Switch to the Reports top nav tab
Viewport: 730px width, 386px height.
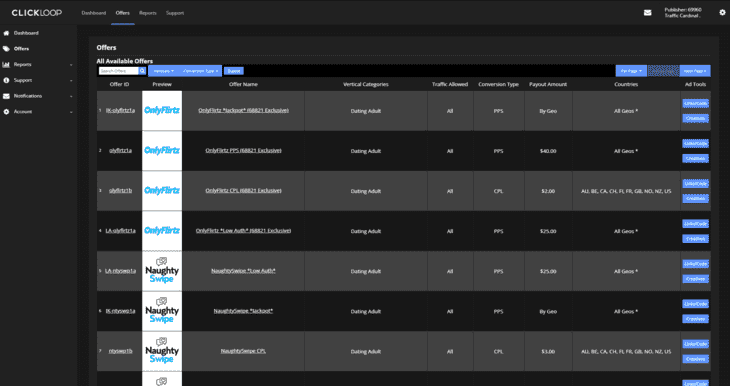point(148,13)
